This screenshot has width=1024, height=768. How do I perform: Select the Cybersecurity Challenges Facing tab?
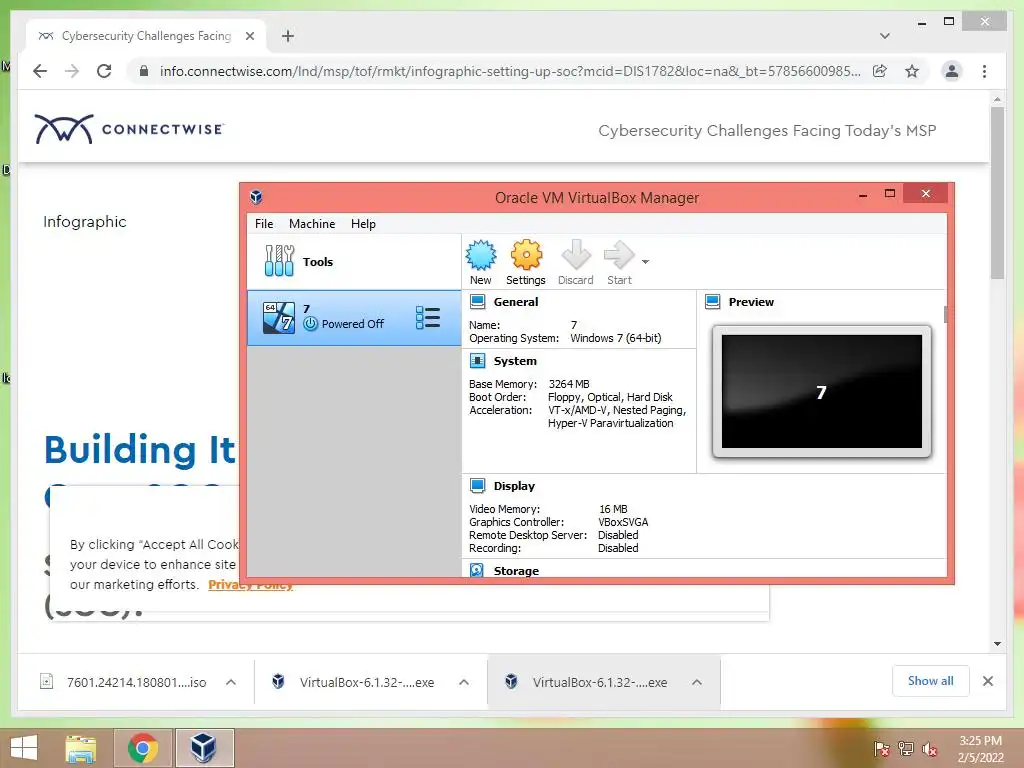click(x=146, y=36)
